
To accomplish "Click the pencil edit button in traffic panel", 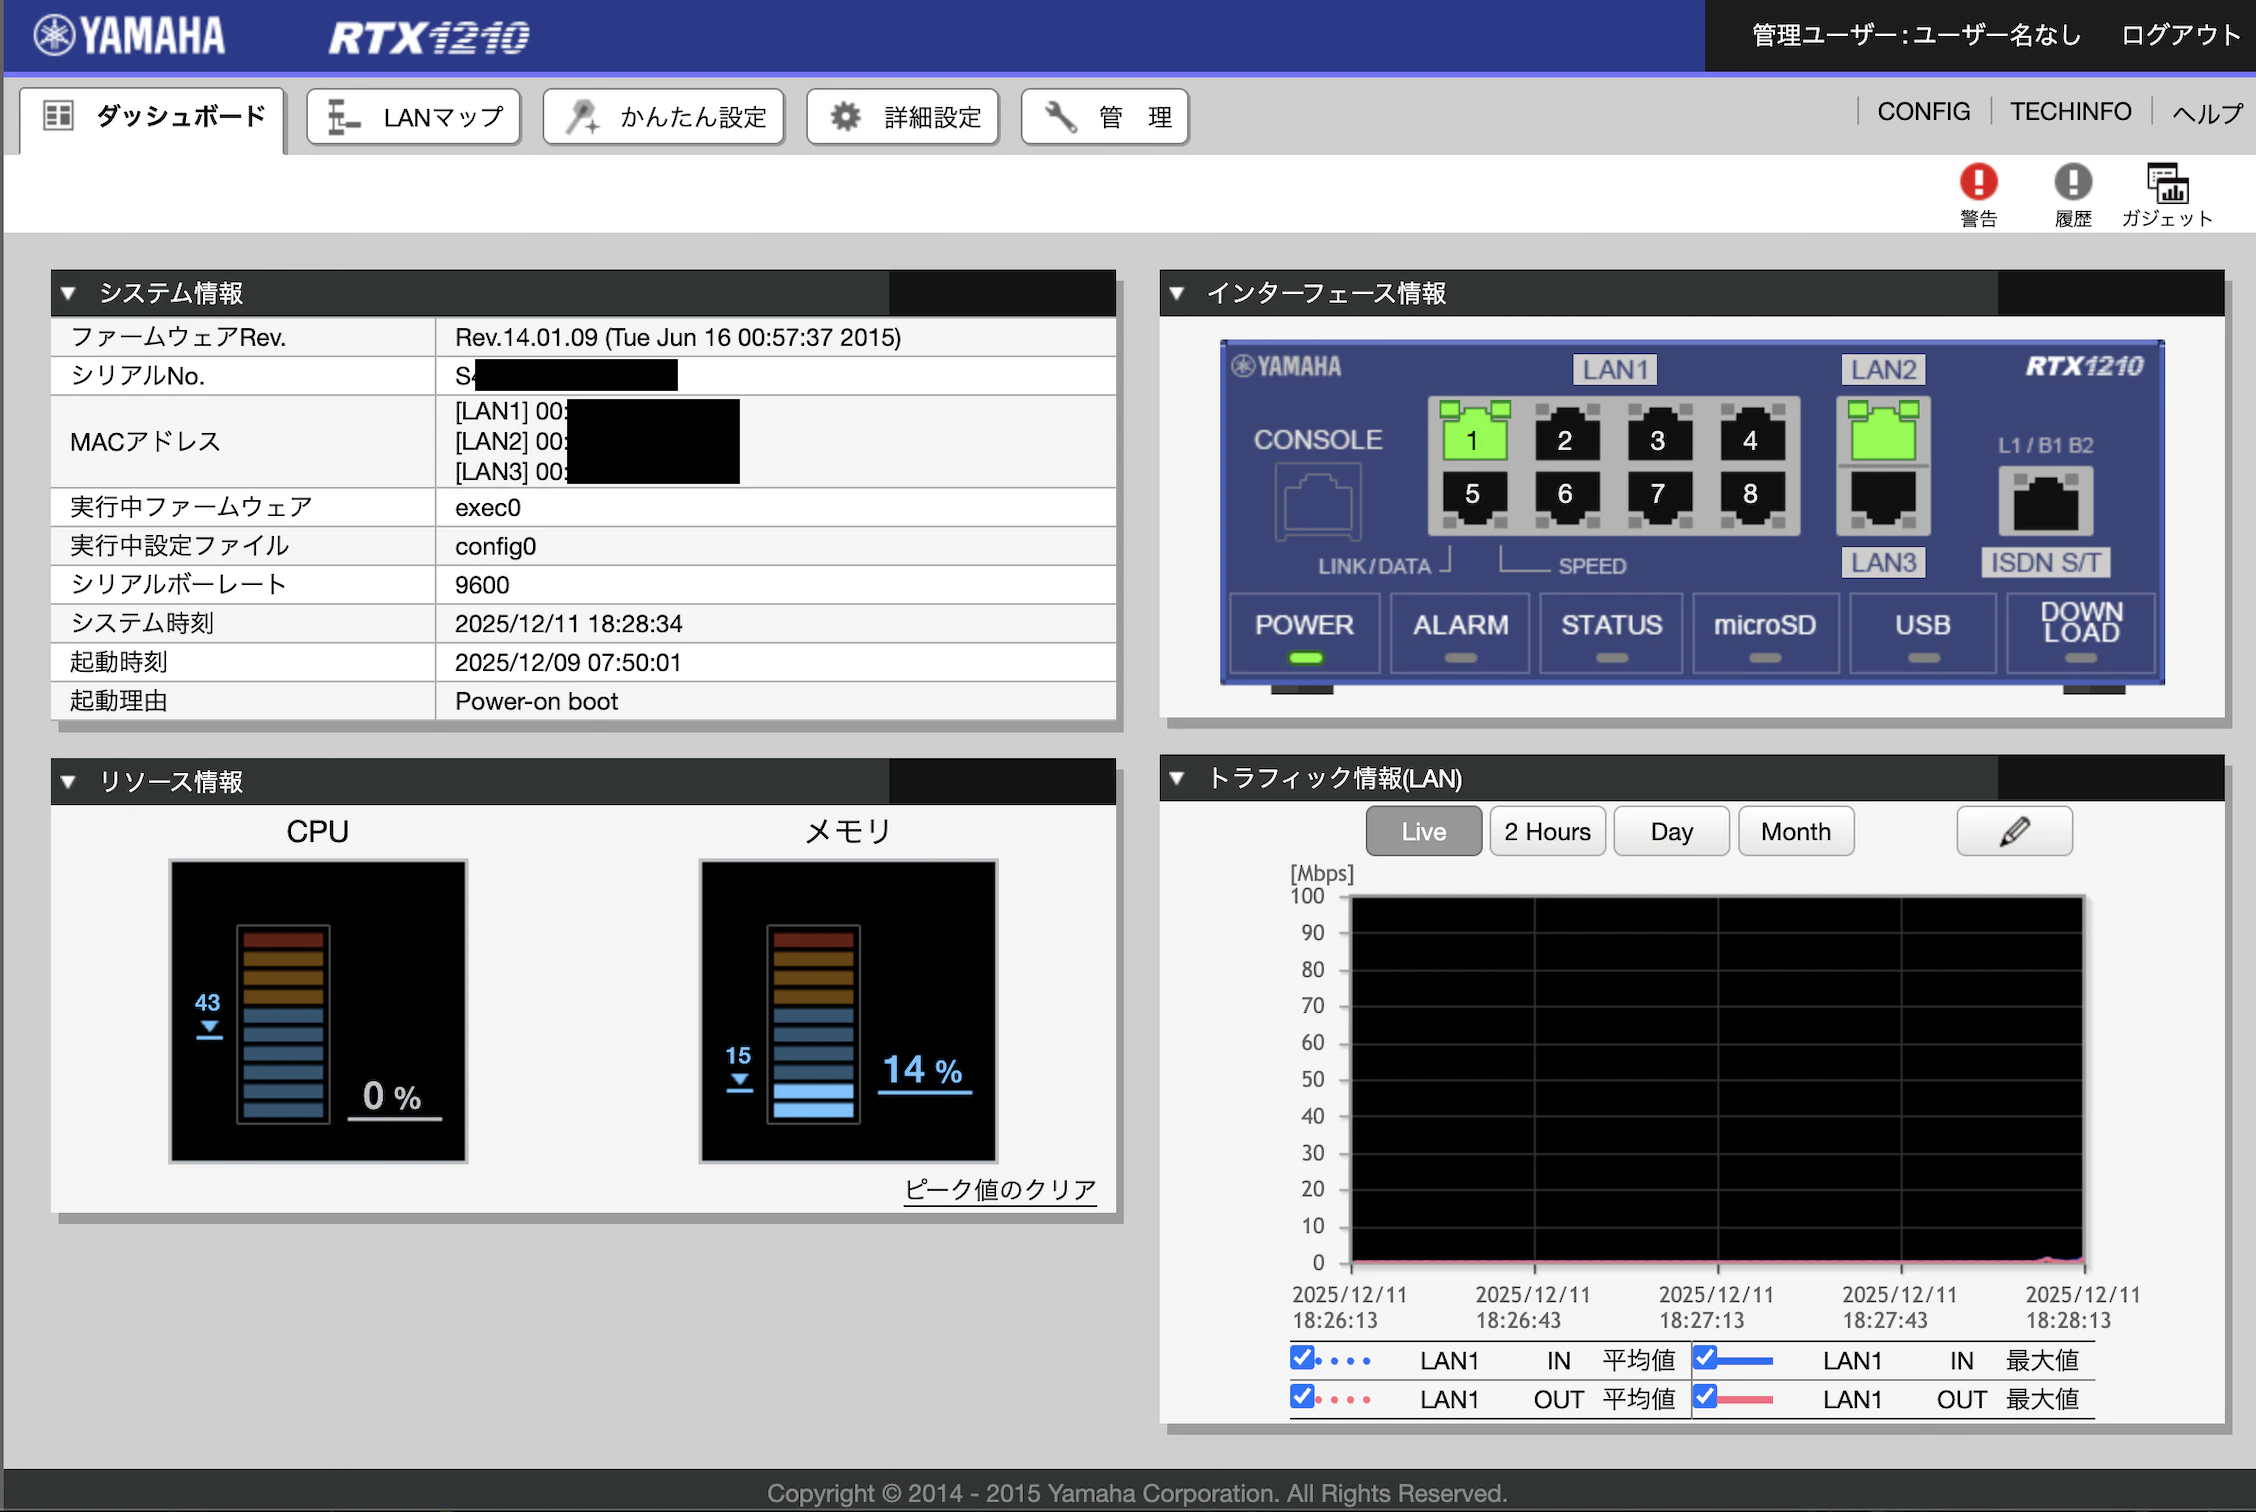I will pyautogui.click(x=2014, y=831).
